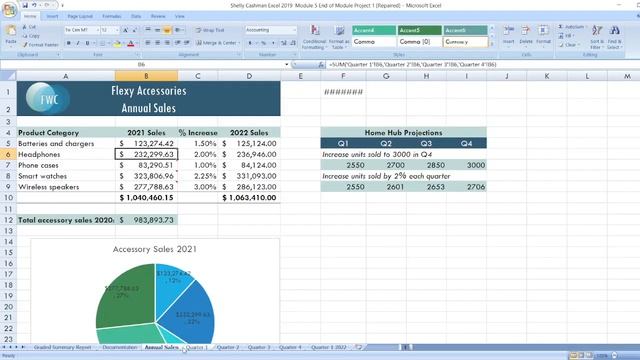Select cell with Smart watches

(66, 176)
